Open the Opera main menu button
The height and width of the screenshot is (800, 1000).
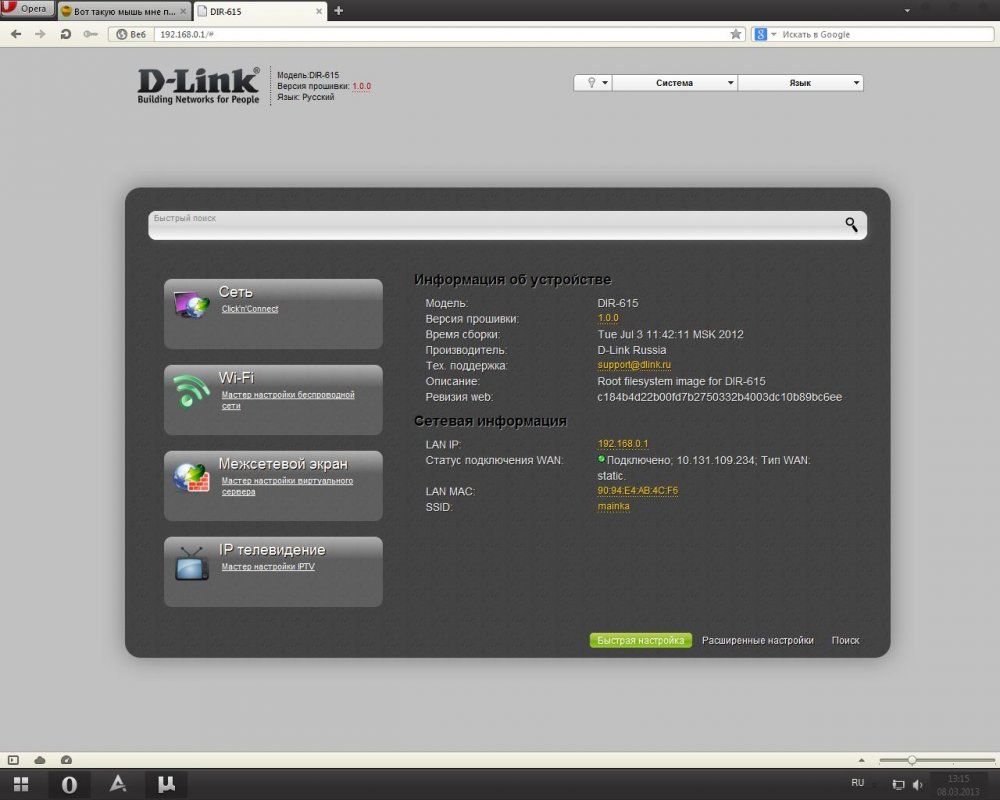(x=27, y=9)
